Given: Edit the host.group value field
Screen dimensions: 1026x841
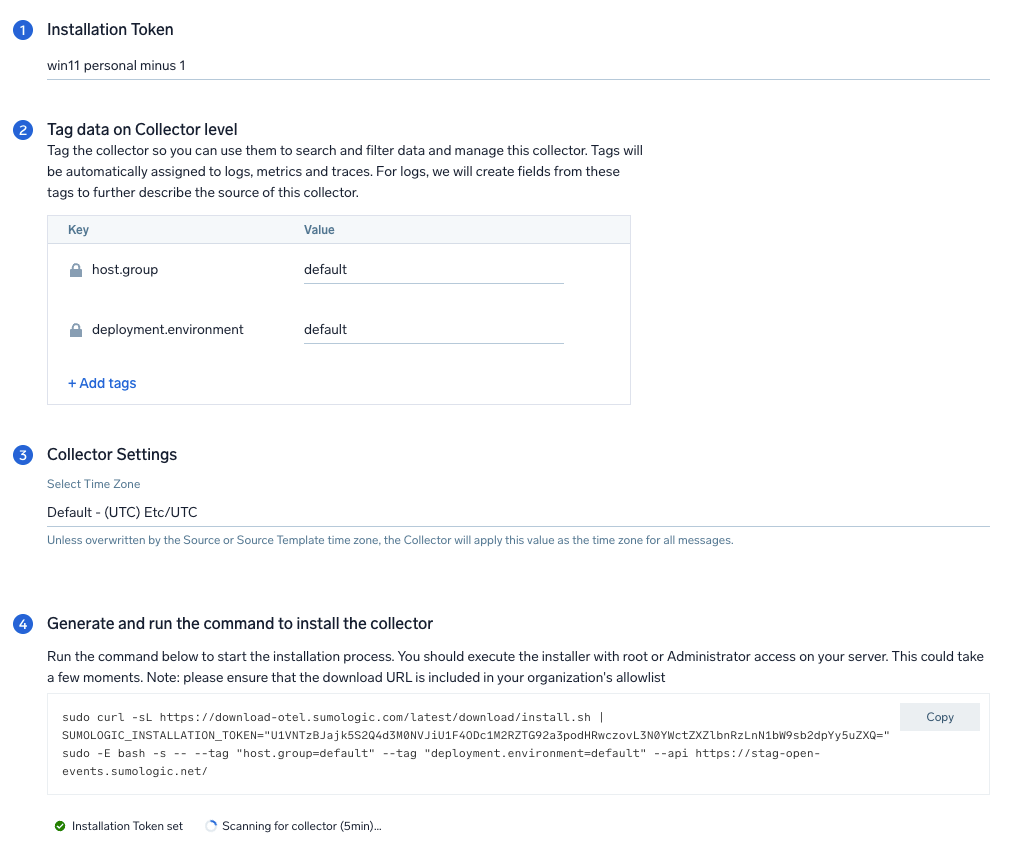Looking at the screenshot, I should (x=433, y=270).
